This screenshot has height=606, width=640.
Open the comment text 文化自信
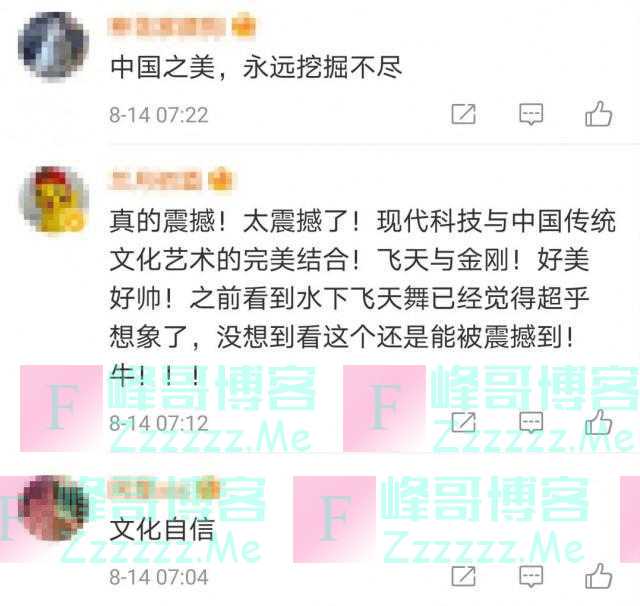tap(162, 530)
